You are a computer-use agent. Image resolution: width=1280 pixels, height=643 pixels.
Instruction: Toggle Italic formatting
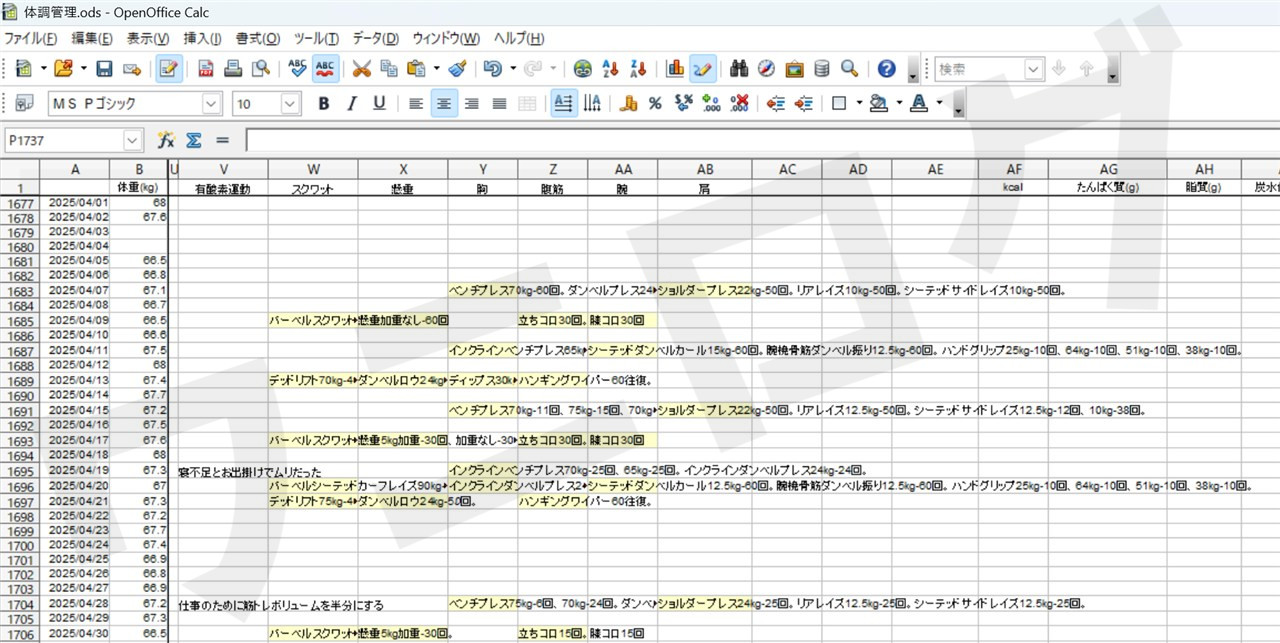point(351,103)
